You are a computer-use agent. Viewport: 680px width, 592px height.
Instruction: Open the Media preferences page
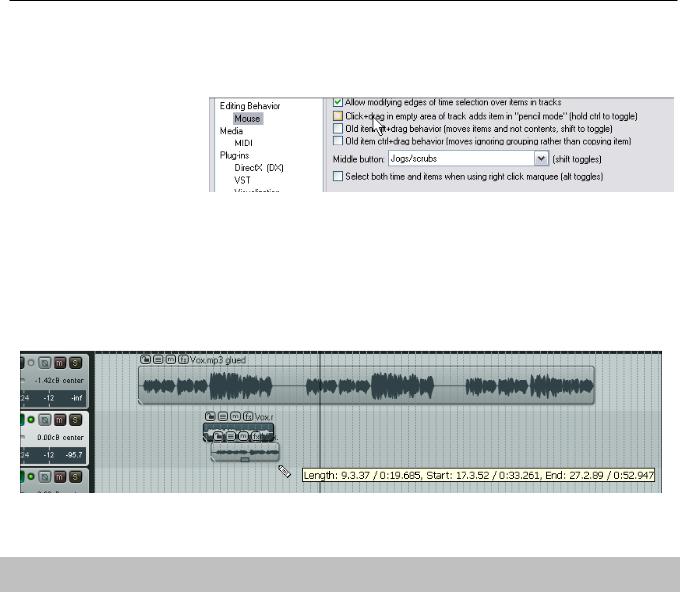[x=231, y=131]
